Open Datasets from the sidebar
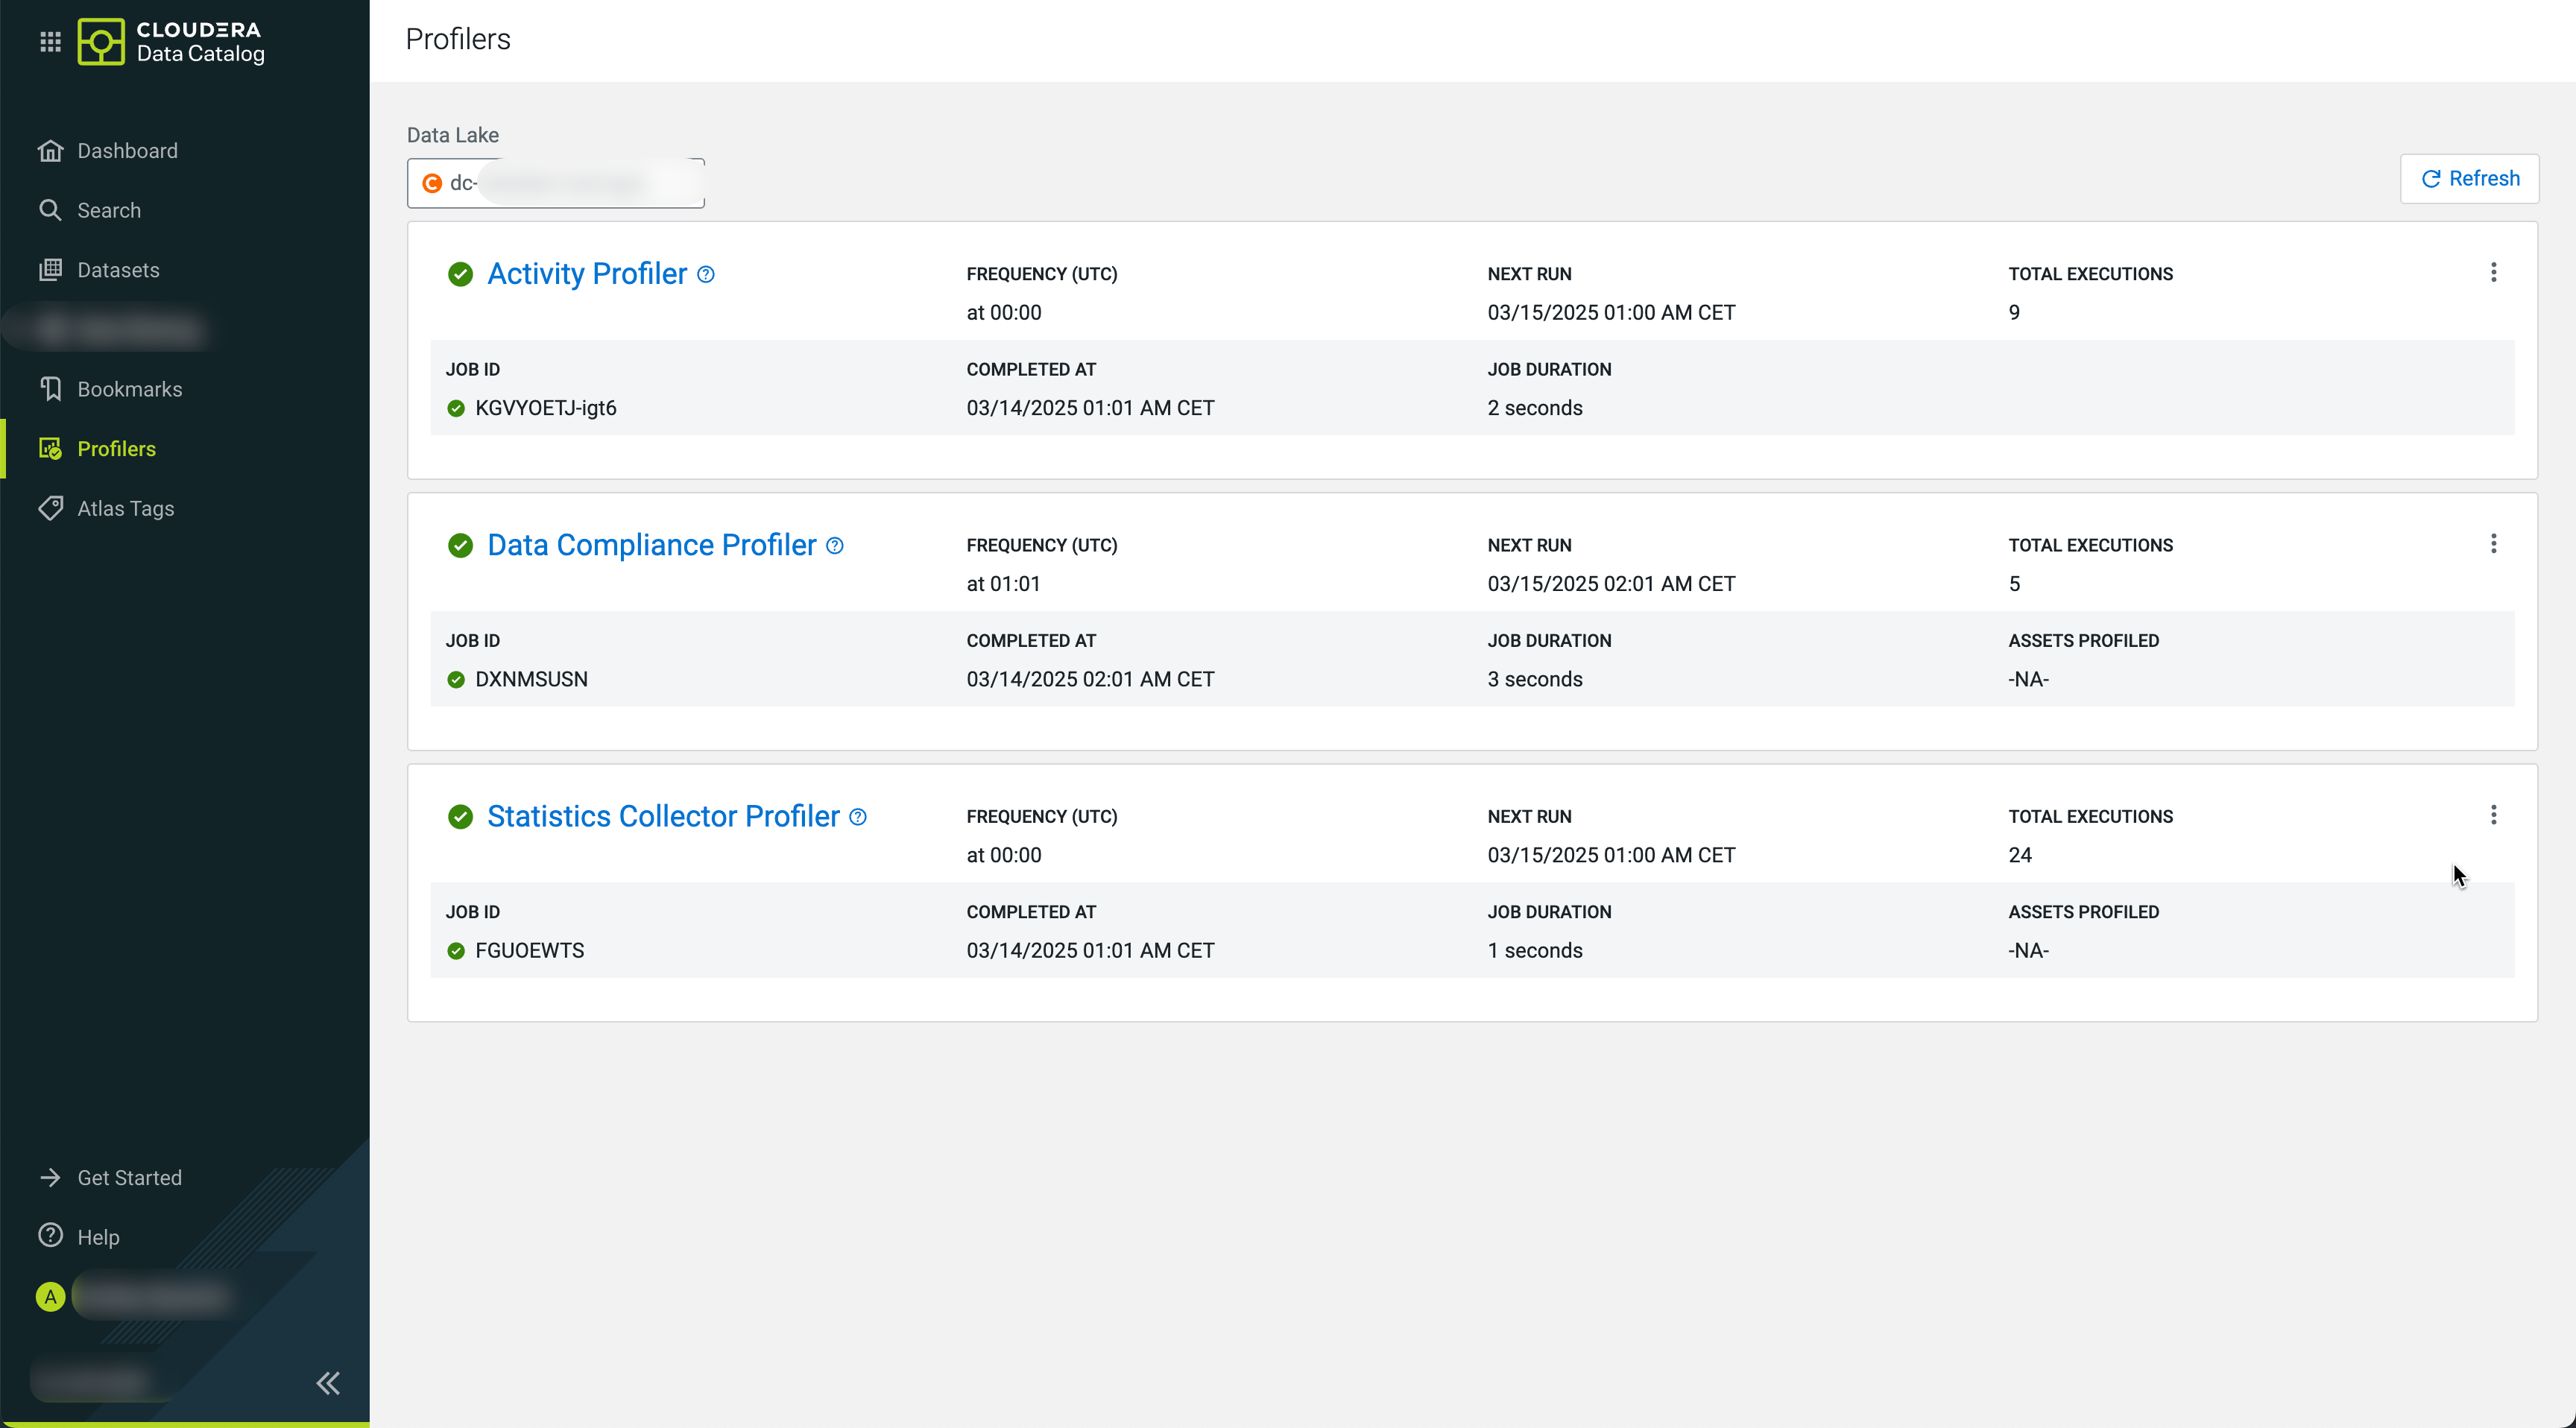The width and height of the screenshot is (2576, 1428). click(118, 270)
